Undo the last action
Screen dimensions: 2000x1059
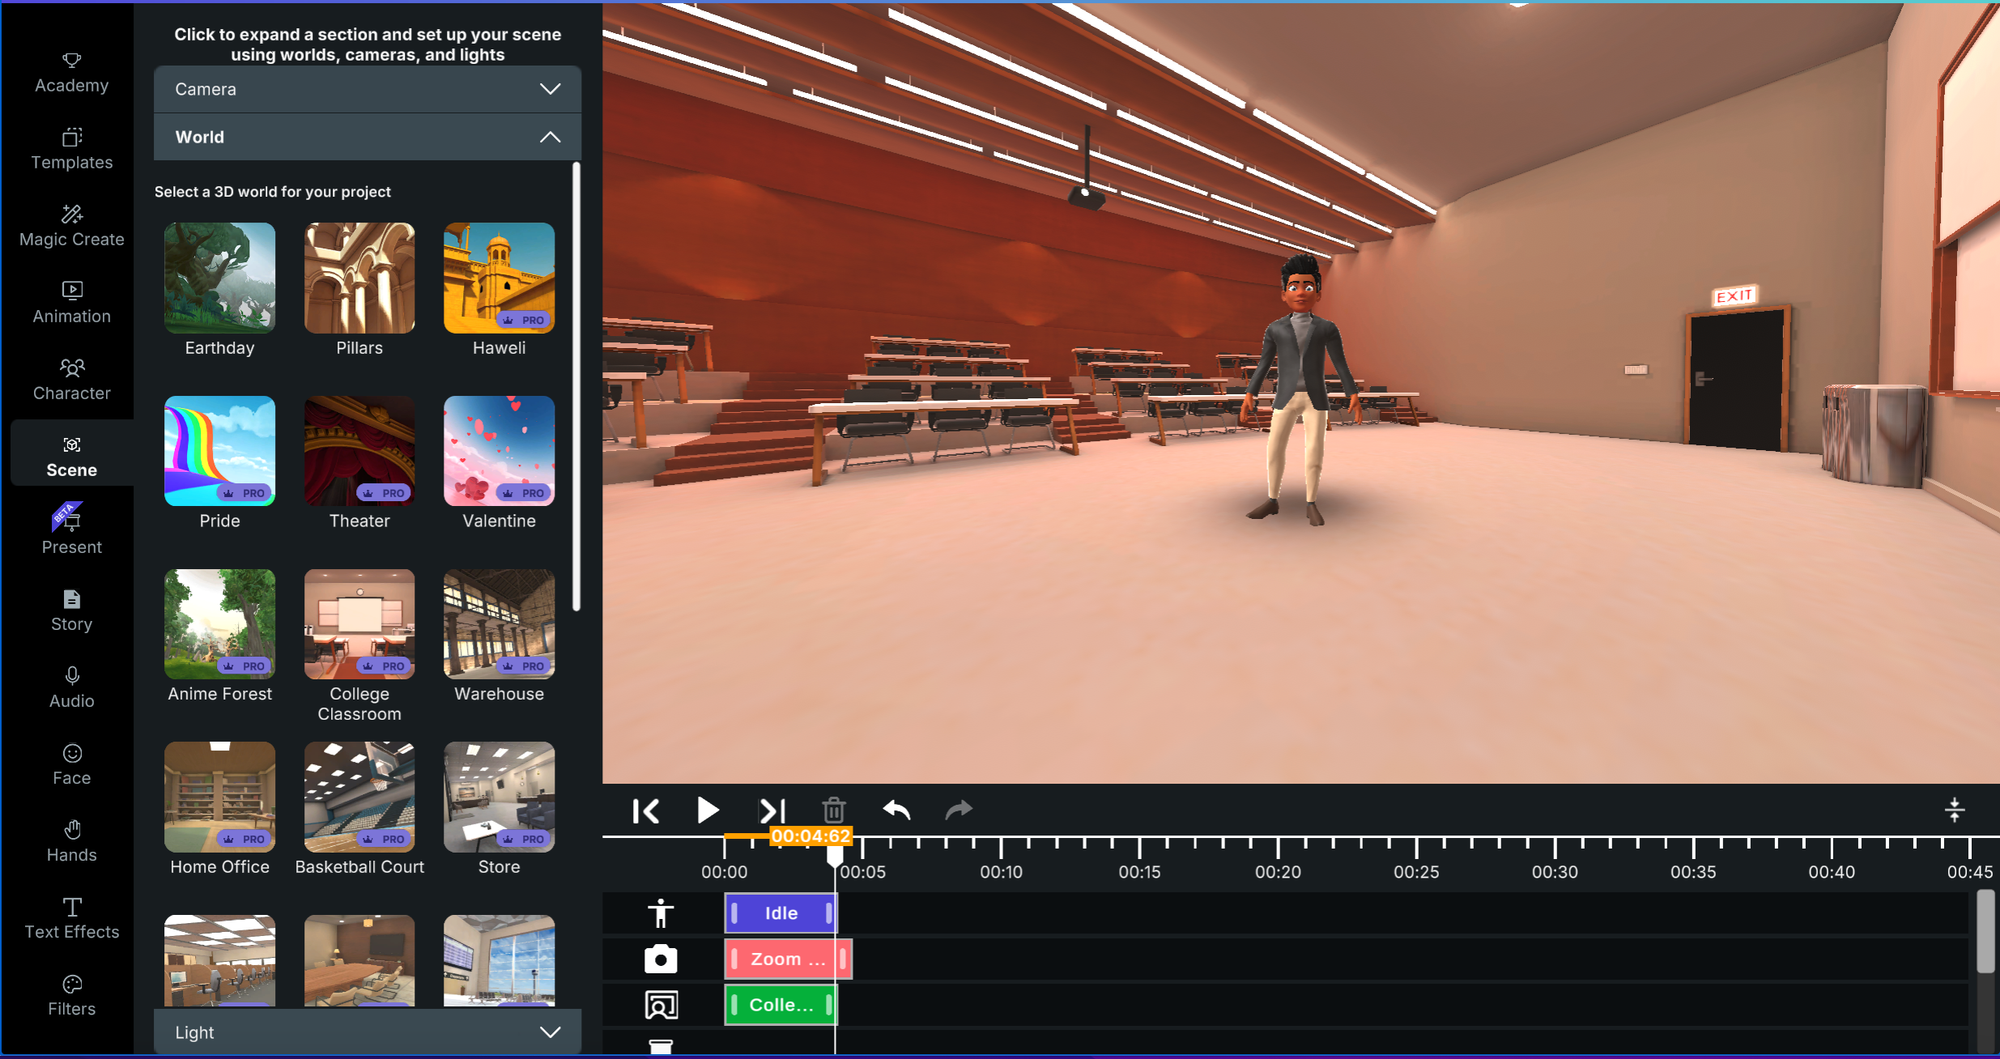pyautogui.click(x=896, y=810)
